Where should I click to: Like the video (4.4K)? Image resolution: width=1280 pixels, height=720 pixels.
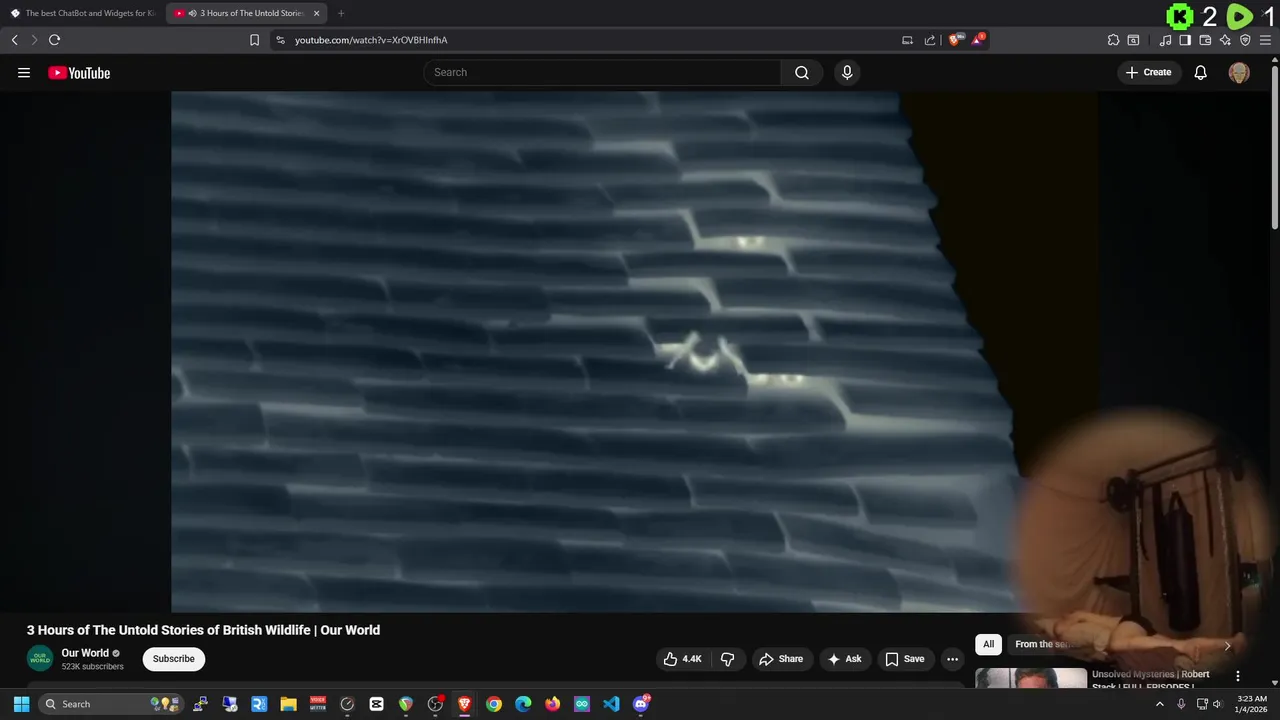click(x=682, y=659)
